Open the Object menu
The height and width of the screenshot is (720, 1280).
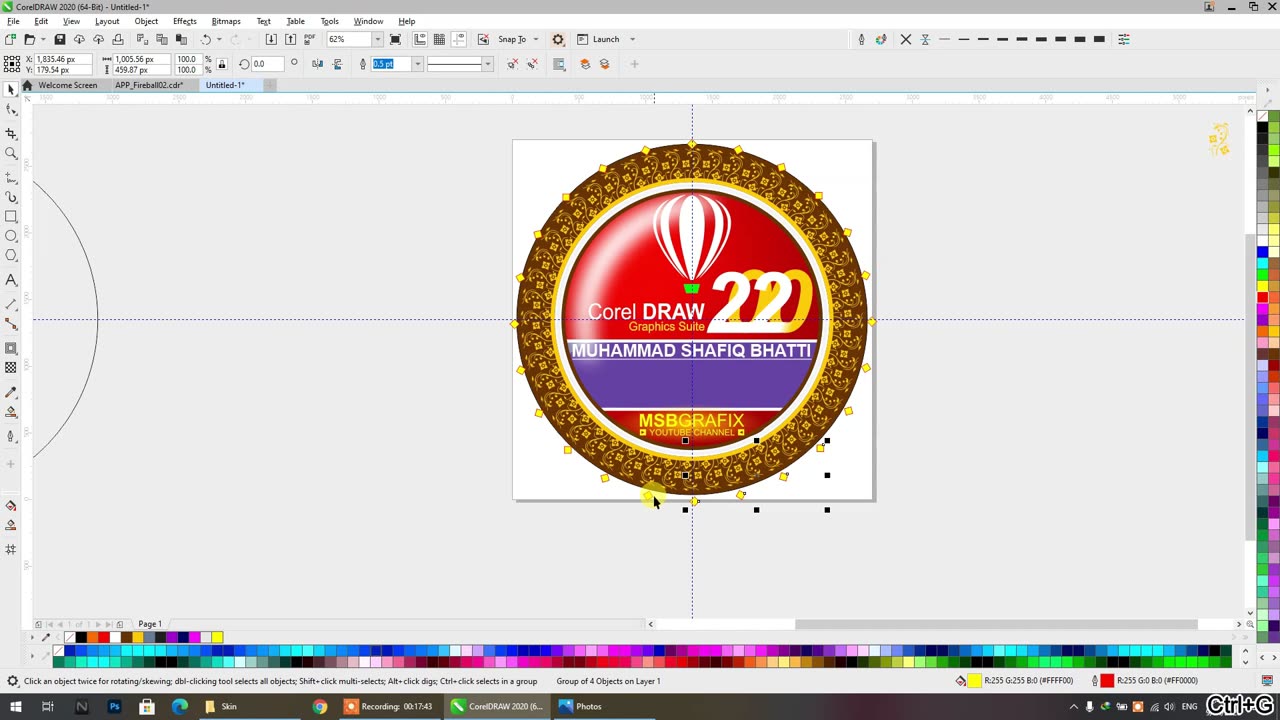146,21
